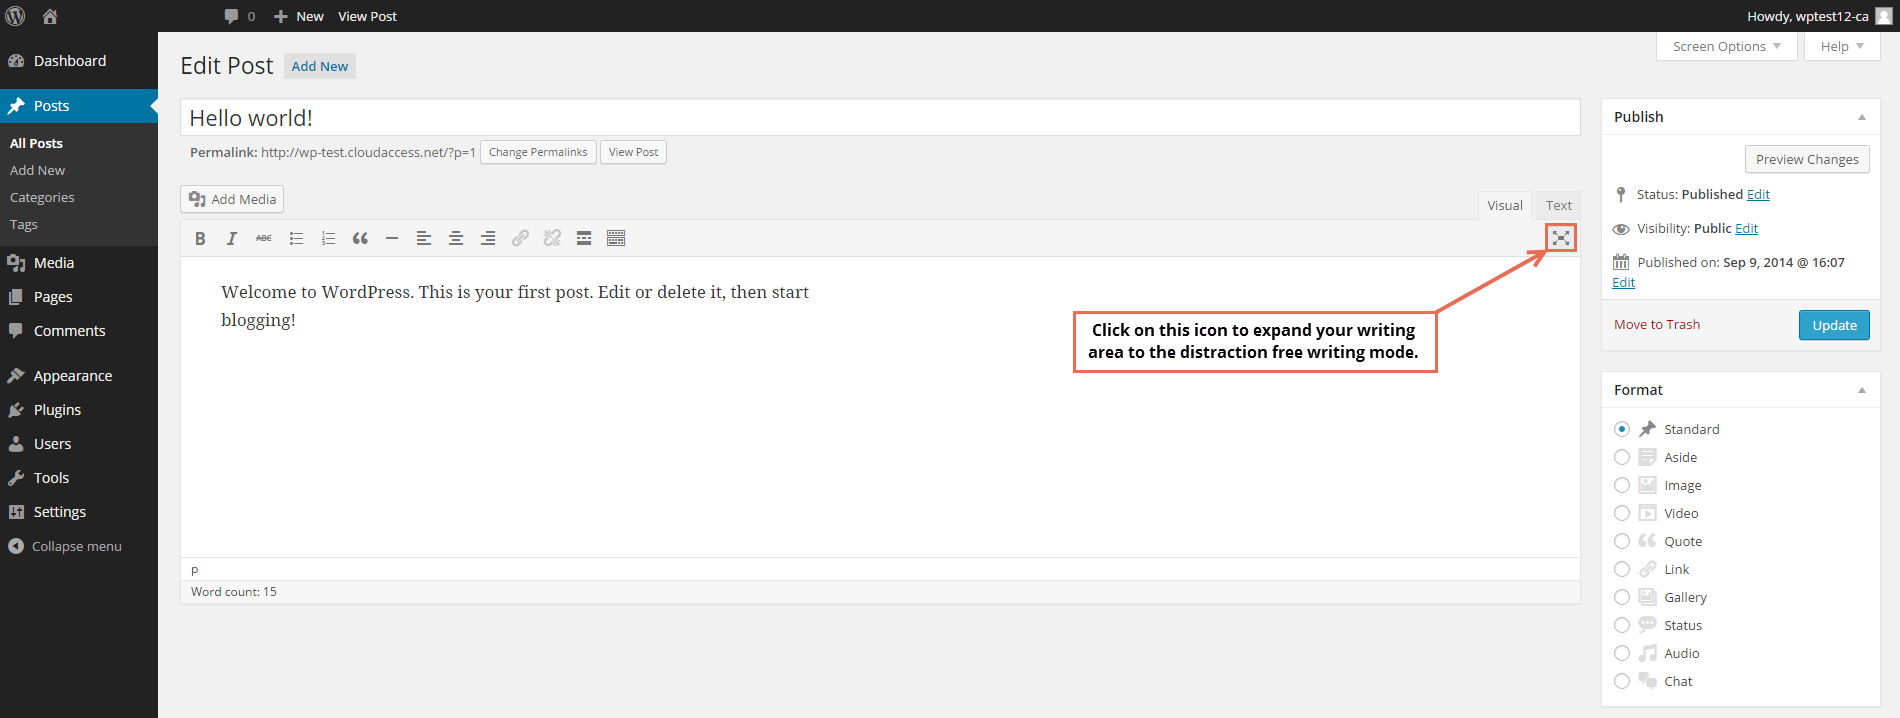The width and height of the screenshot is (1900, 718).
Task: Move this post to Trash
Action: coord(1656,325)
